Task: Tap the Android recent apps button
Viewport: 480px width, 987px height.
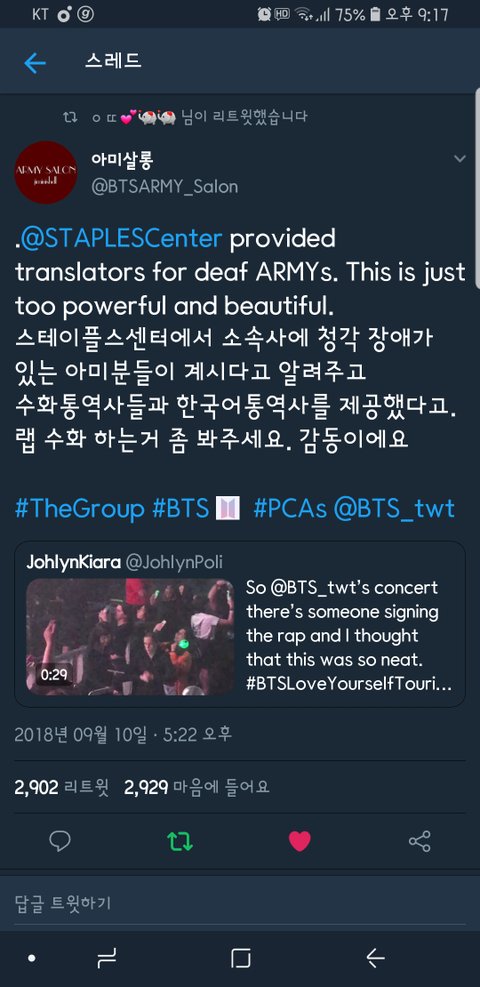Action: (x=106, y=959)
